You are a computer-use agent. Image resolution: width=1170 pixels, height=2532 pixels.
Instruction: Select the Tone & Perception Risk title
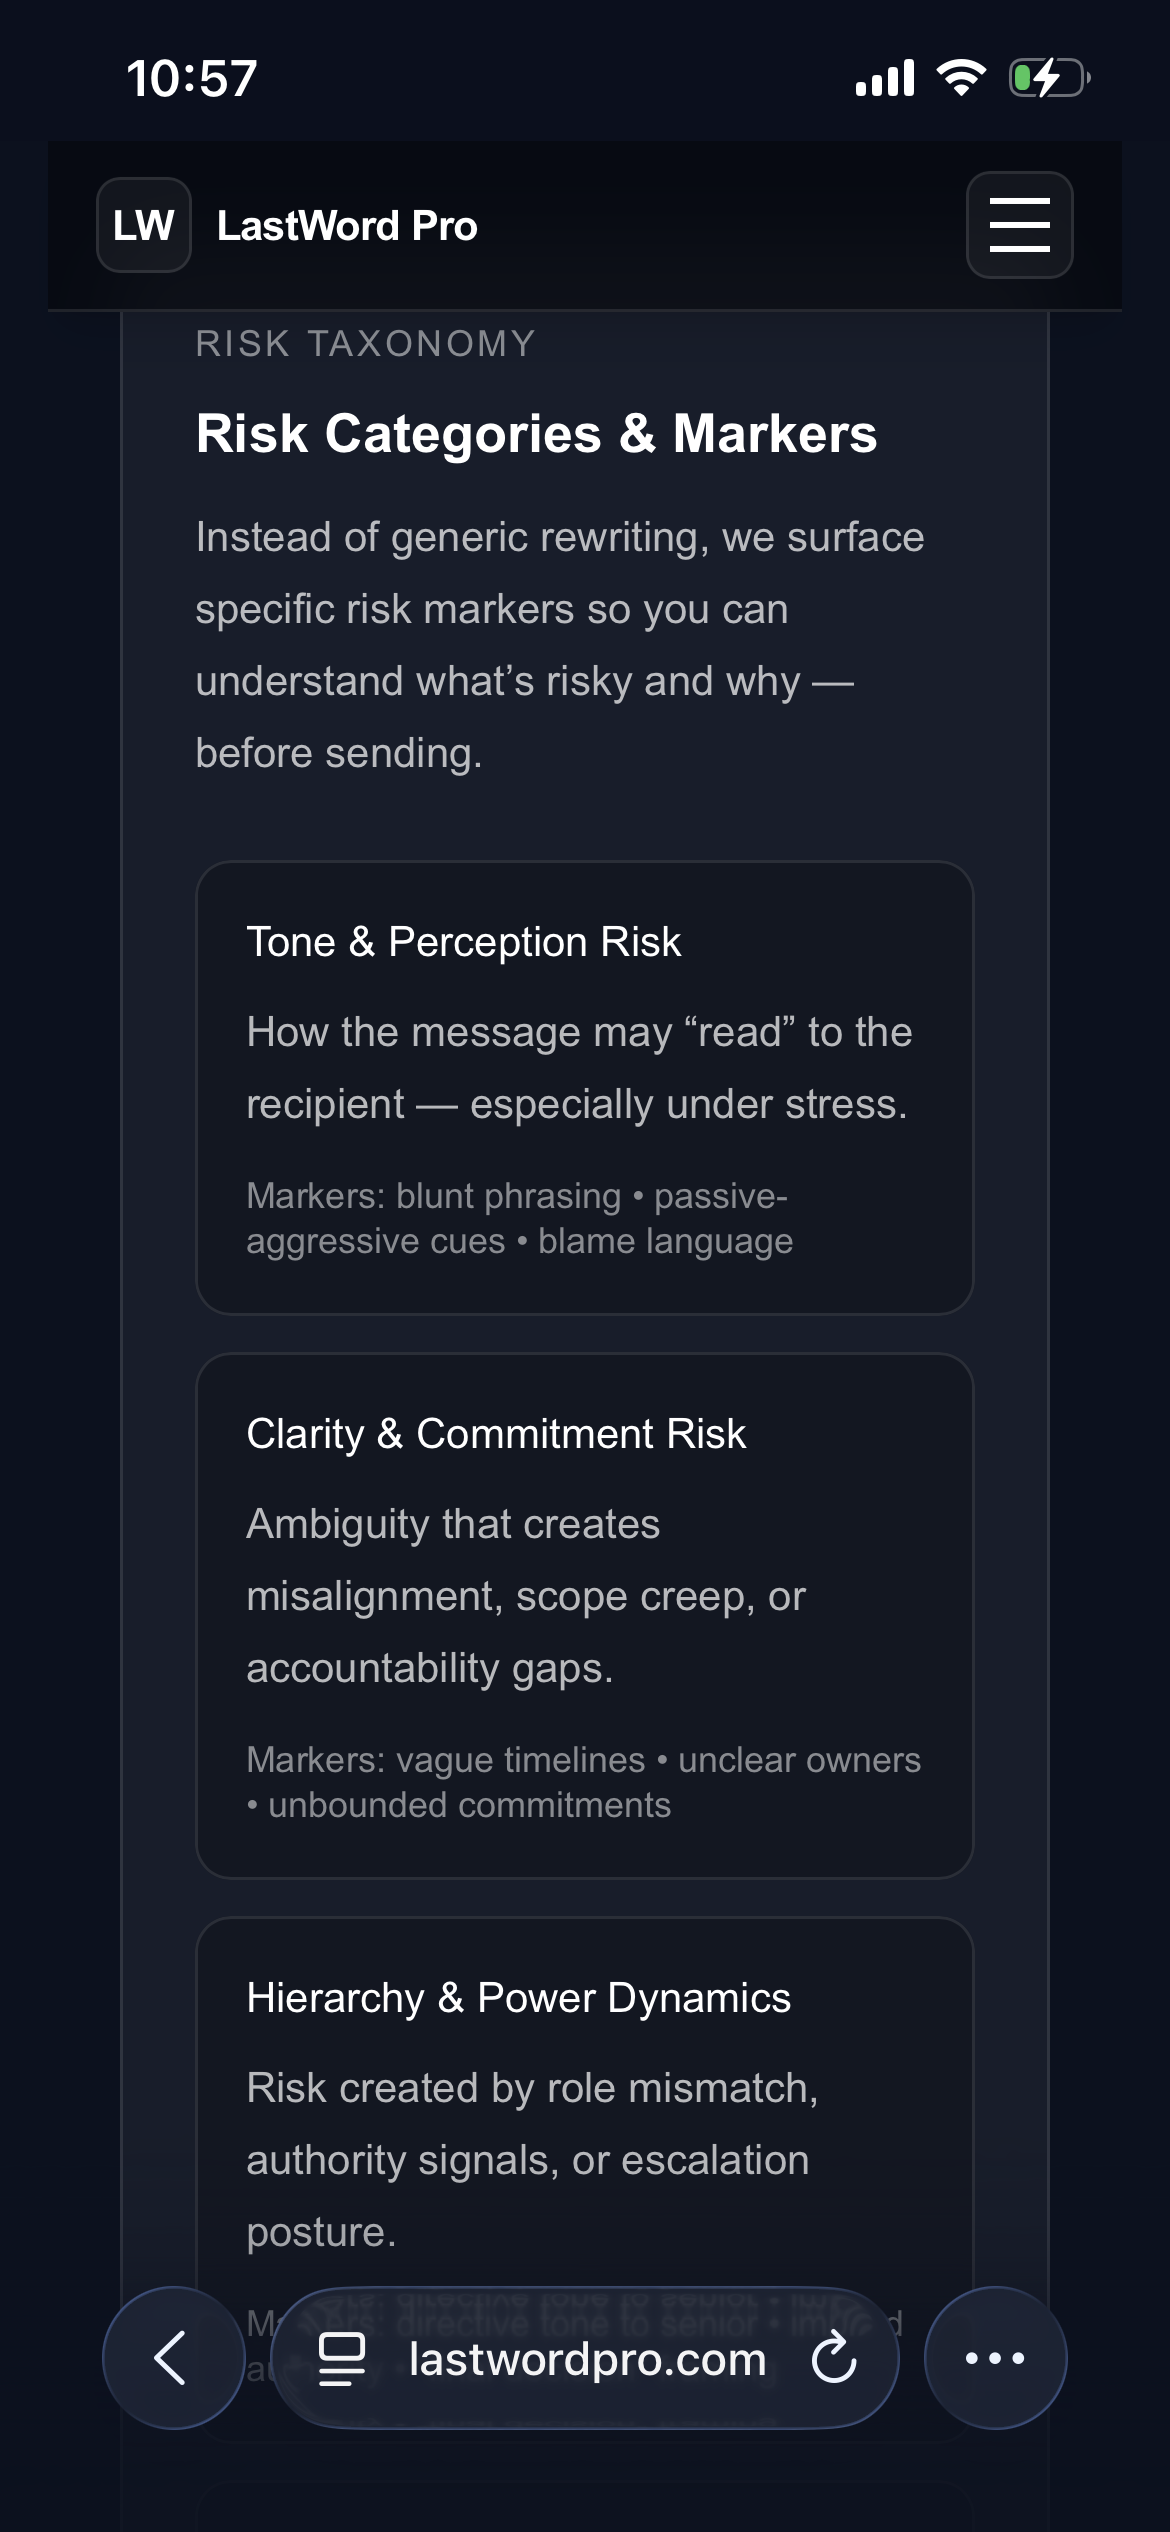click(x=463, y=941)
